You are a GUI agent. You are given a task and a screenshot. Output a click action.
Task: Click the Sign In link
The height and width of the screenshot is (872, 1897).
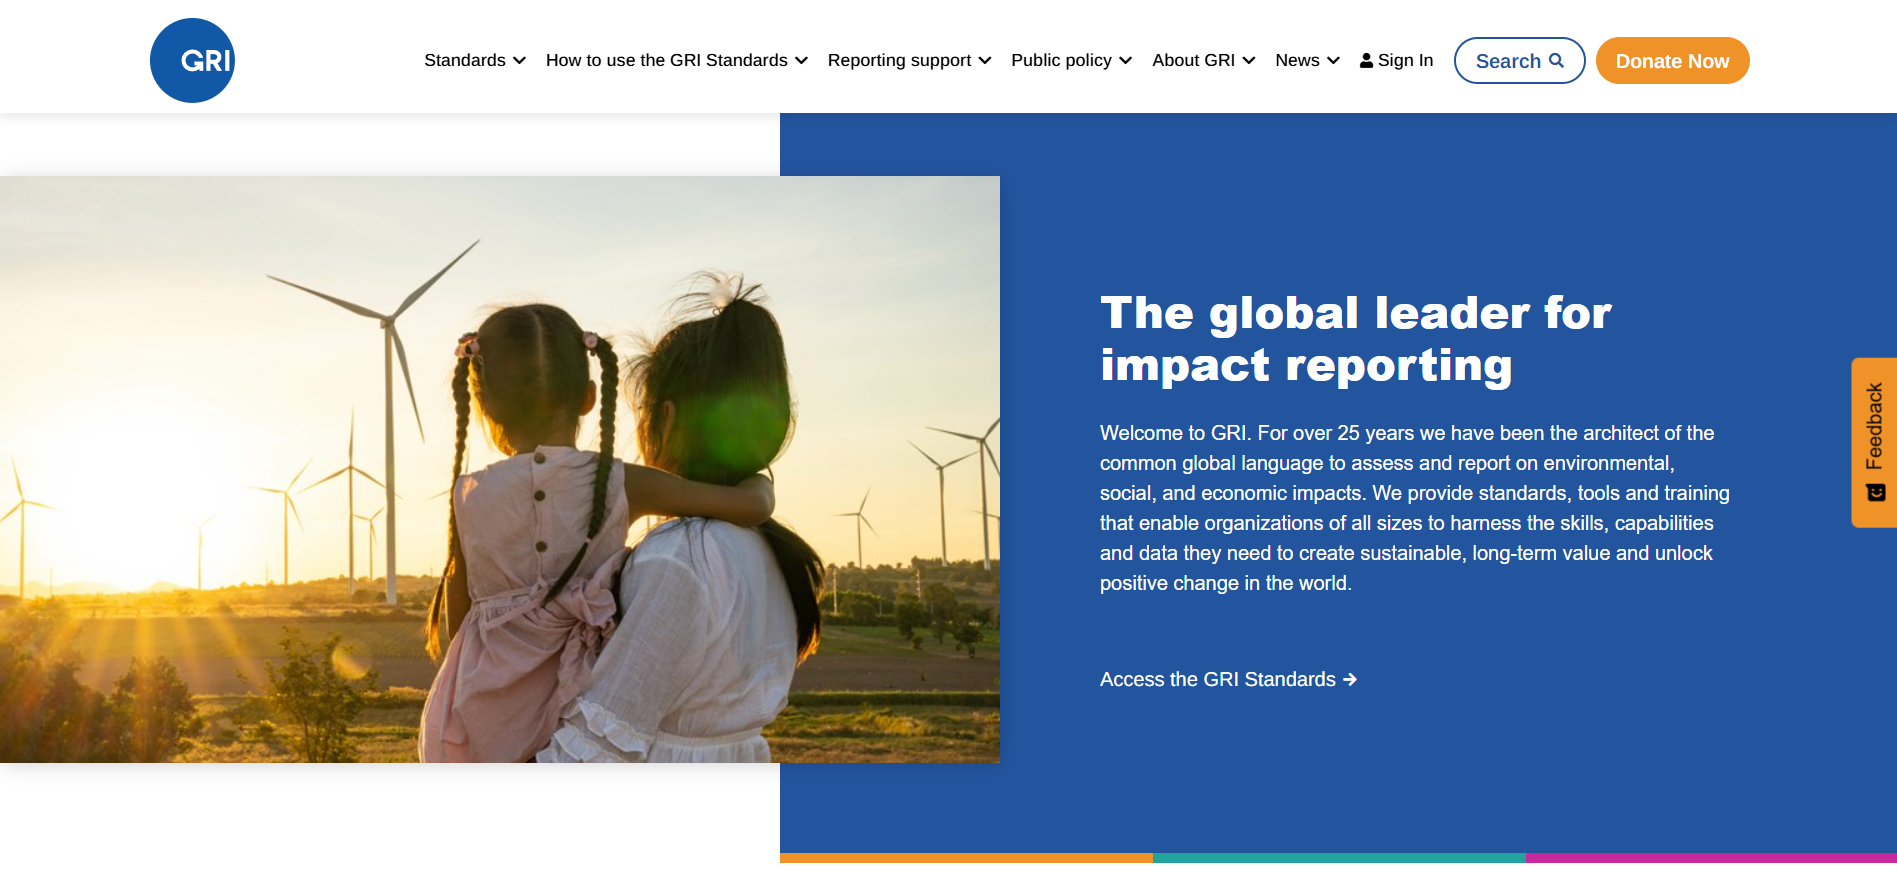(x=1396, y=60)
